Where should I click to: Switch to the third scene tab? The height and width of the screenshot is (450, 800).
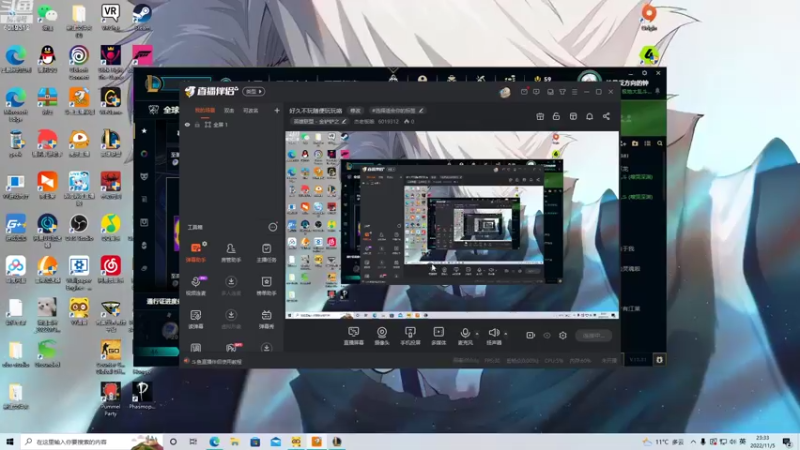pyautogui.click(x=251, y=111)
